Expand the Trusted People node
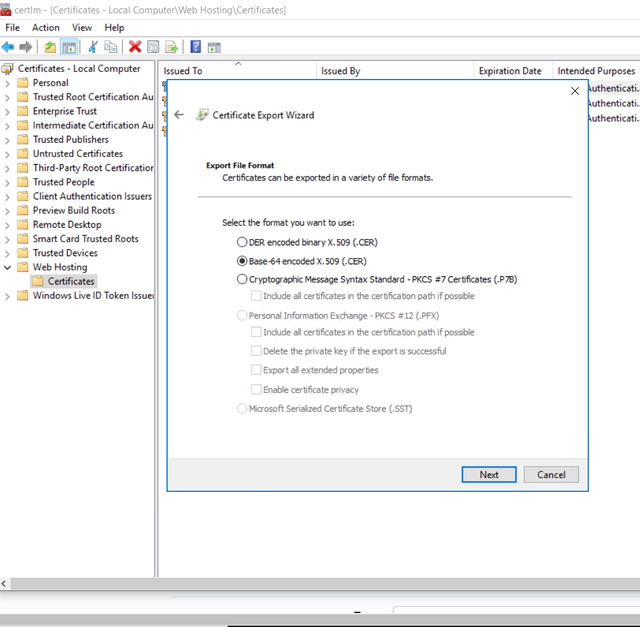 pyautogui.click(x=7, y=183)
